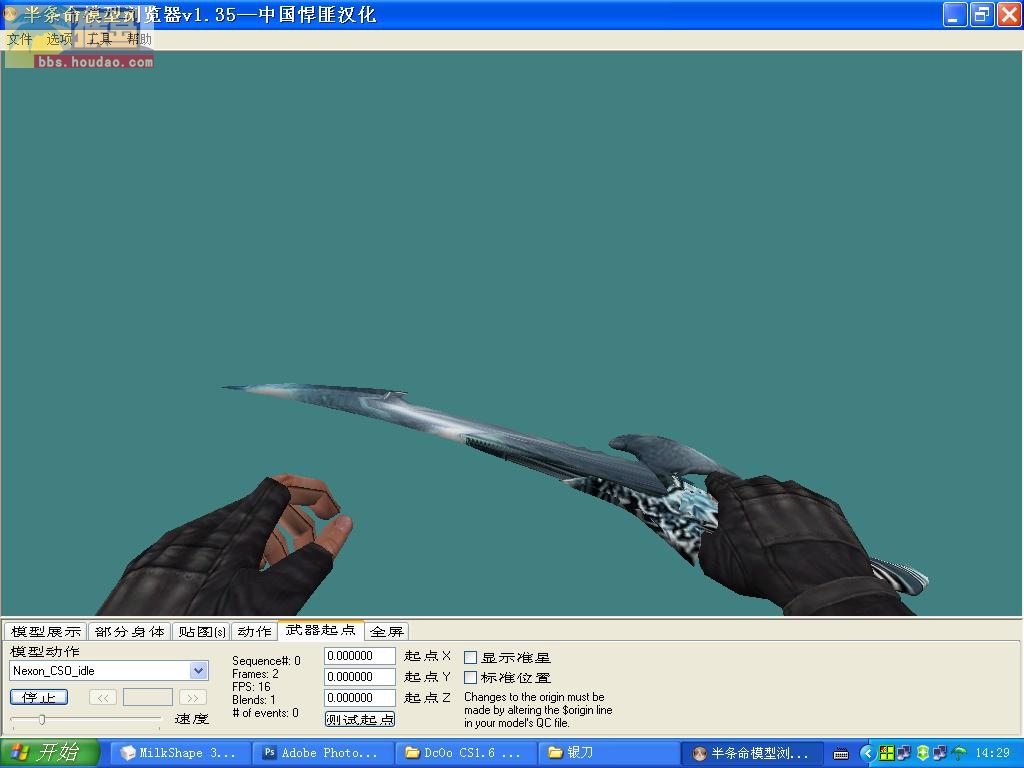1024x768 pixels.
Task: Adjust the 速度 speed slider handle
Action: pyautogui.click(x=42, y=720)
